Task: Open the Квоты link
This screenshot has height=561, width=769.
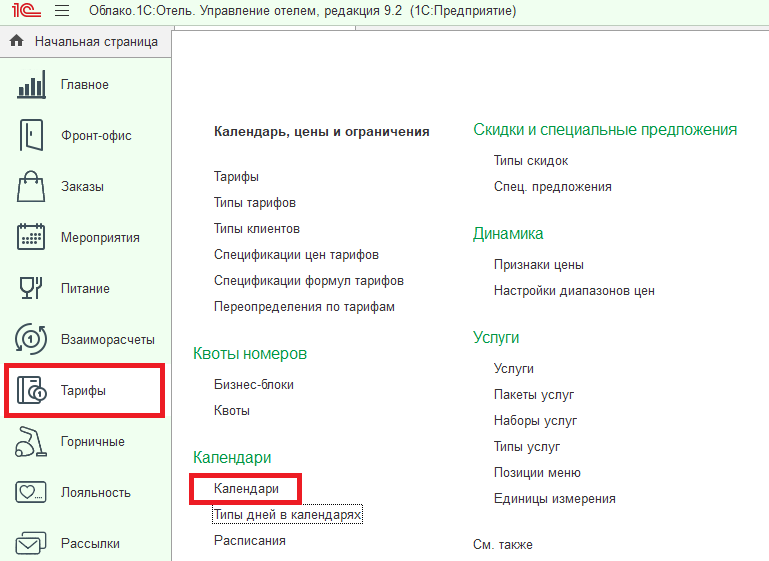Action: (232, 410)
